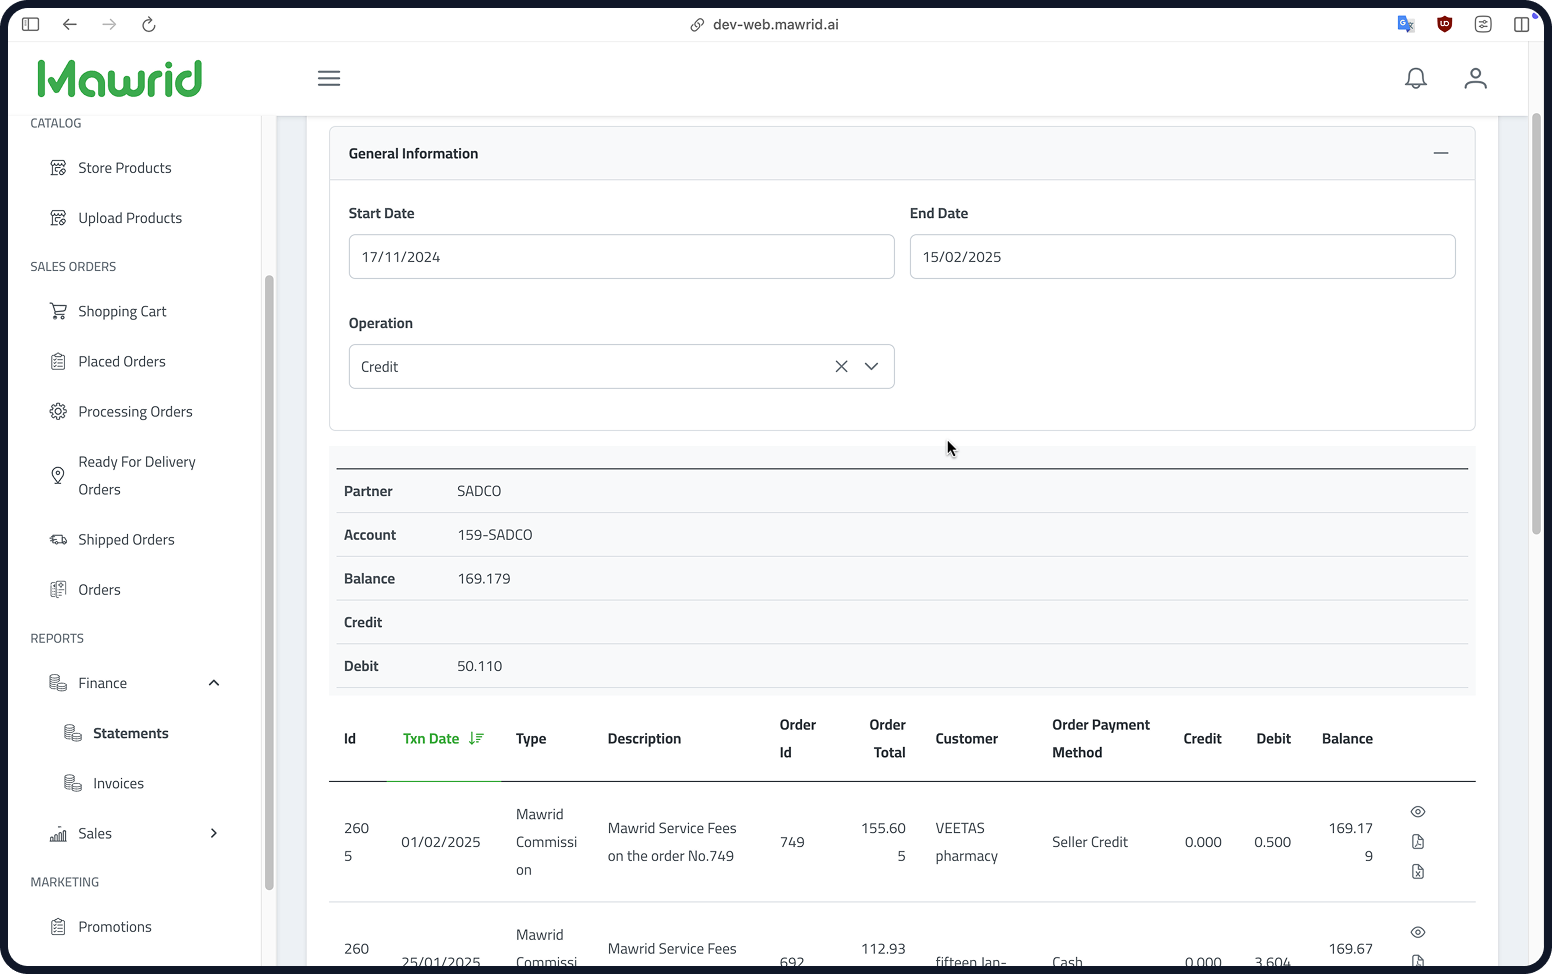Screen dimensions: 1552x974
Task: View details of the second transaction row
Action: [x=1417, y=932]
